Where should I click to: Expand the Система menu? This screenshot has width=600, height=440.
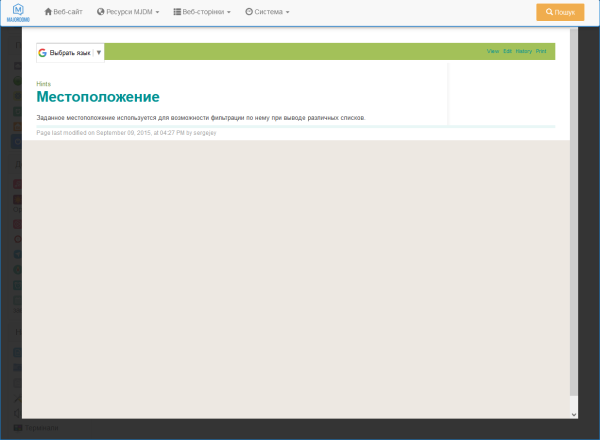click(267, 12)
